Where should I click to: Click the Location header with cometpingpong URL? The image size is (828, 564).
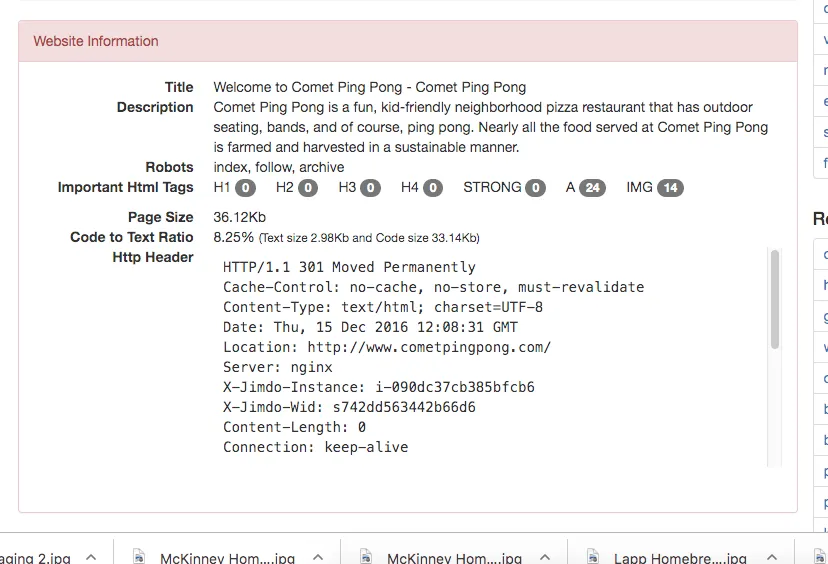click(387, 347)
